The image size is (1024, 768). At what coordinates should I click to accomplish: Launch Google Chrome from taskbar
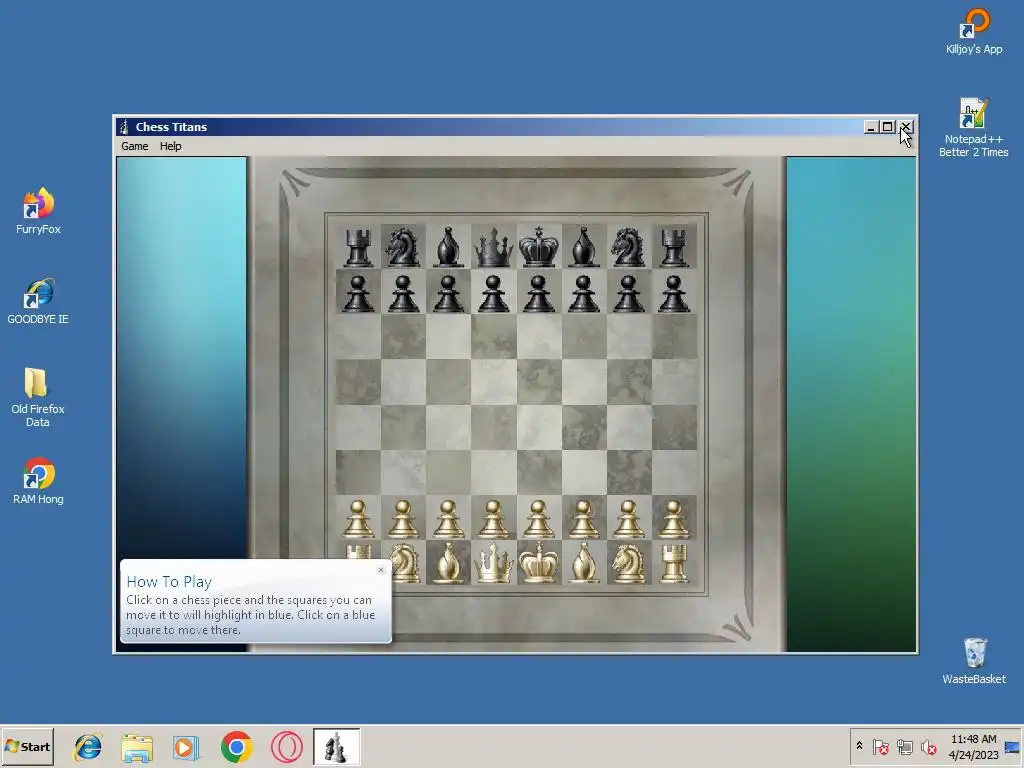tap(236, 748)
